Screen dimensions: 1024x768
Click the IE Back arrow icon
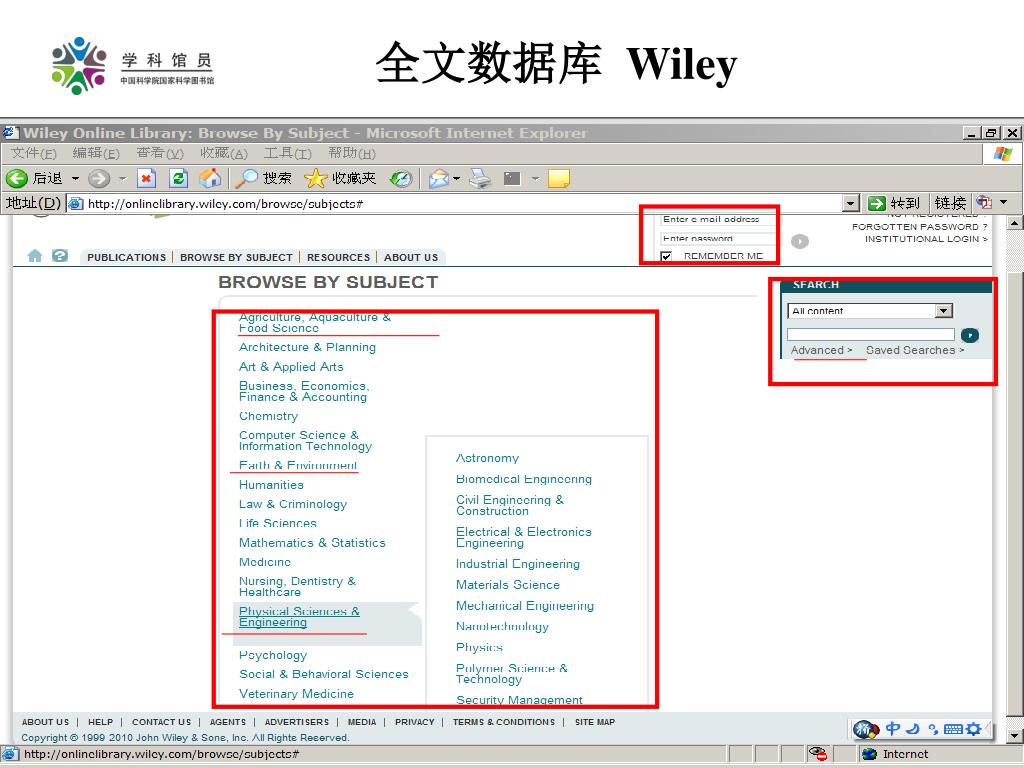tap(16, 178)
